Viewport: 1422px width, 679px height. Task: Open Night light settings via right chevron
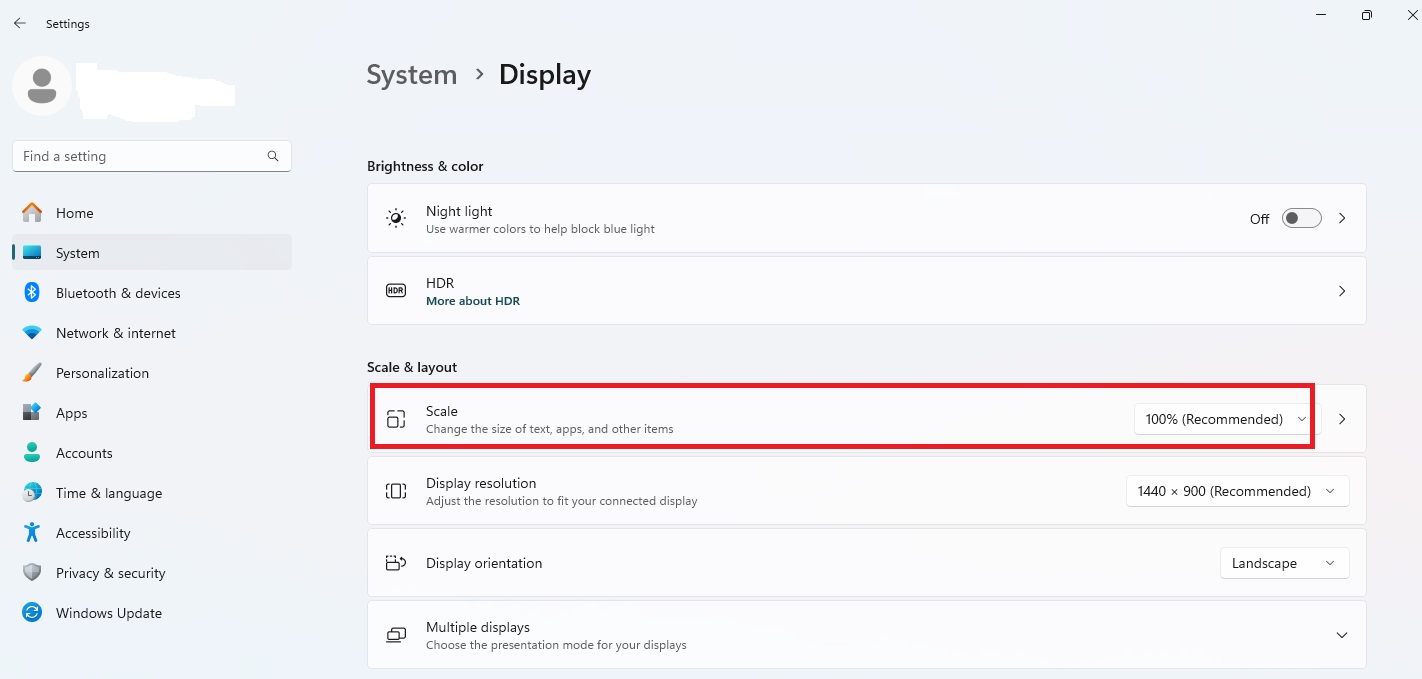coord(1342,218)
